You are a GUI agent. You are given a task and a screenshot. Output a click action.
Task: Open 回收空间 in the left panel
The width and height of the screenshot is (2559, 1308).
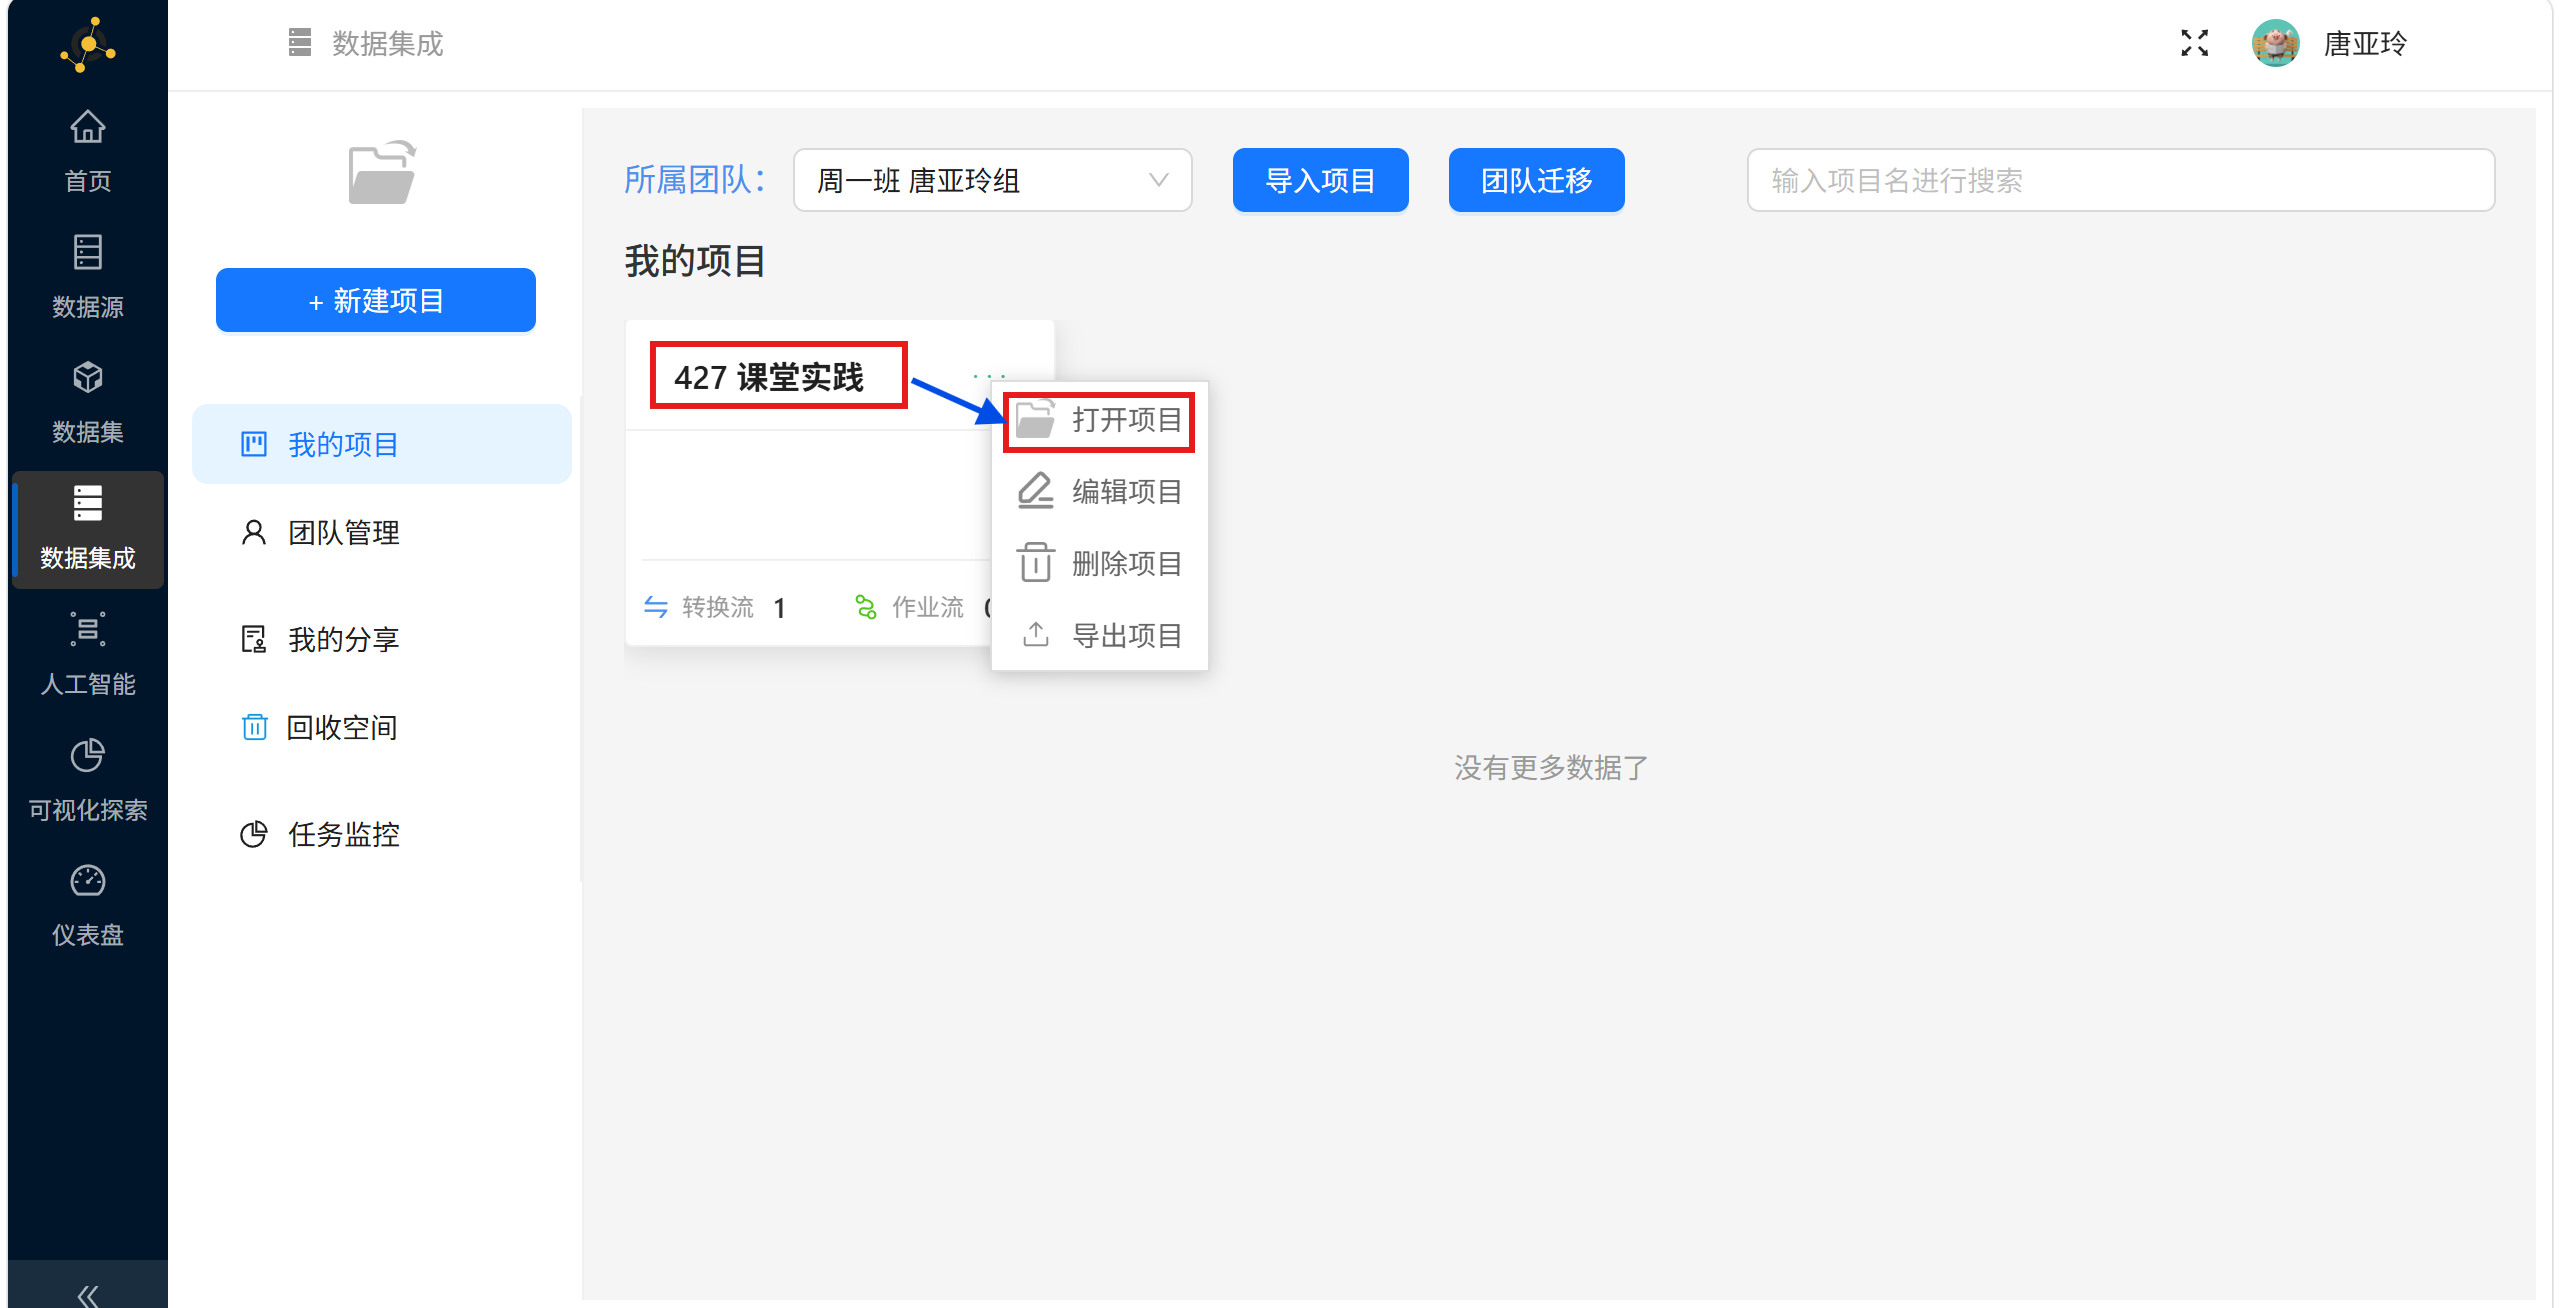341,727
